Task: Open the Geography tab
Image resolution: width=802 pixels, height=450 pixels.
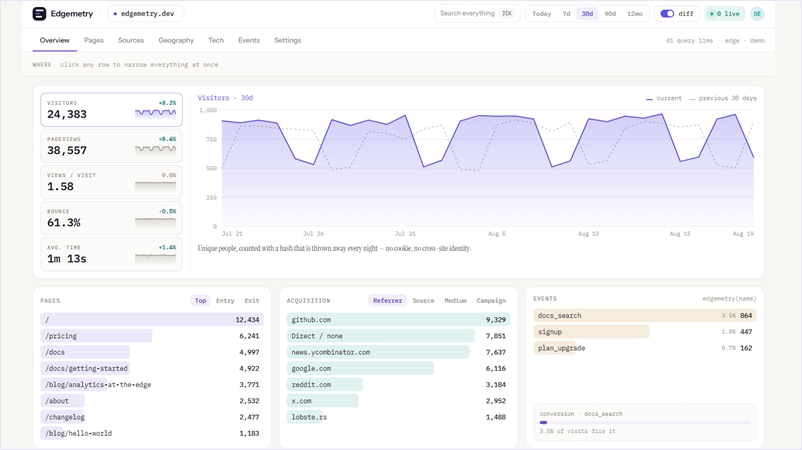Action: 176,40
